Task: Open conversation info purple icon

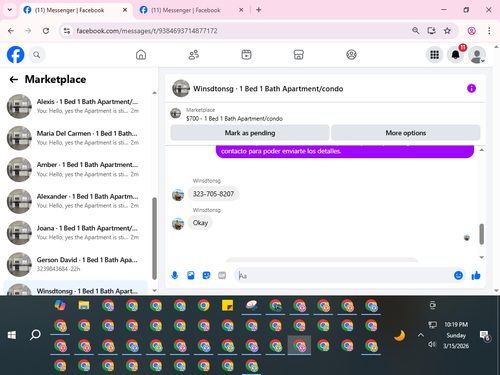Action: pos(471,88)
